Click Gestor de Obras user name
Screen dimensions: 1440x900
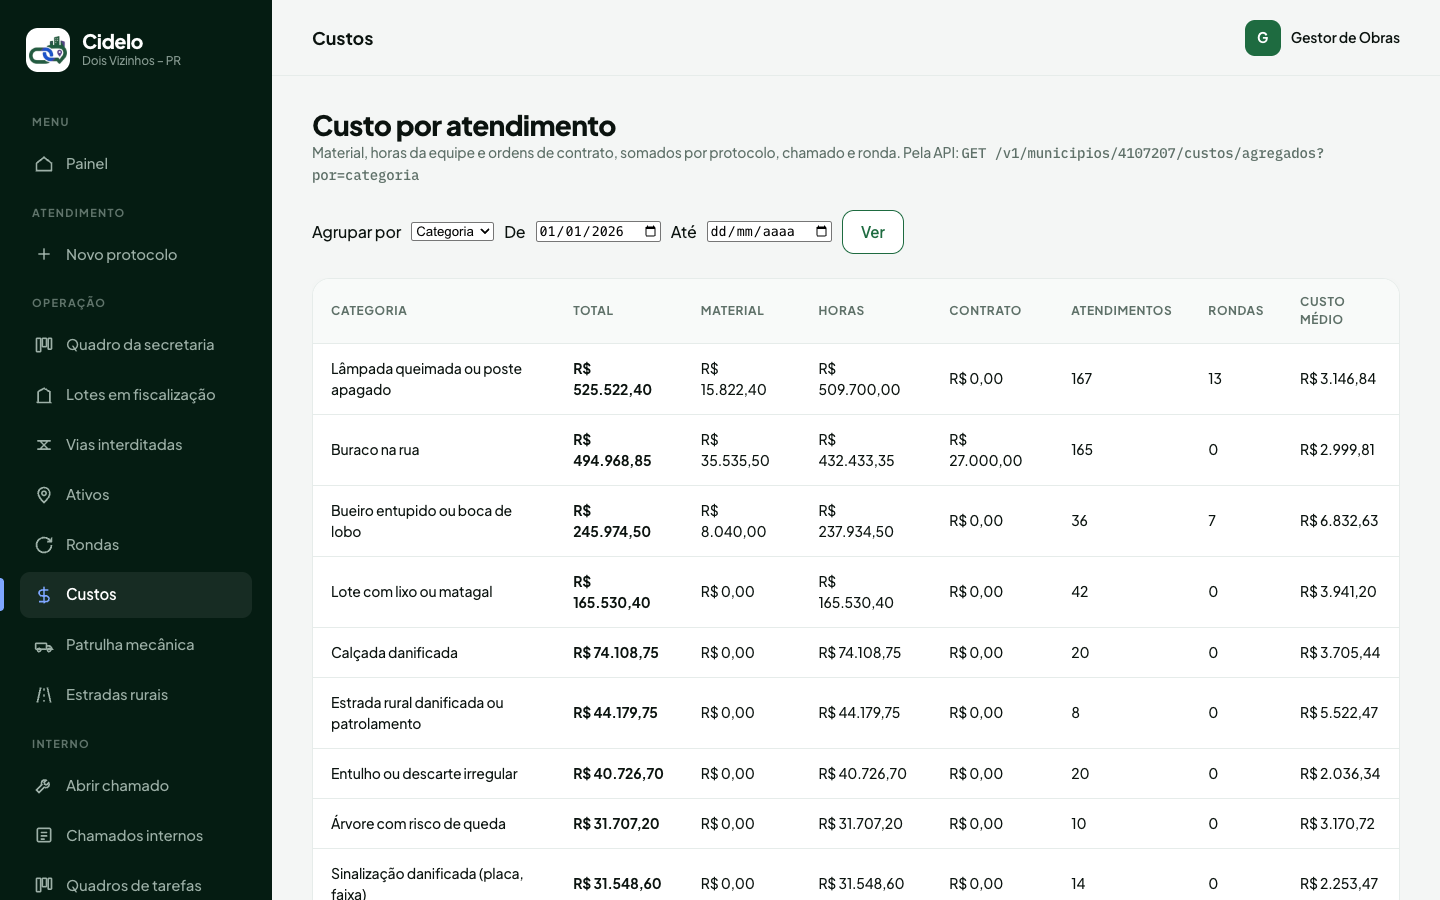point(1345,38)
